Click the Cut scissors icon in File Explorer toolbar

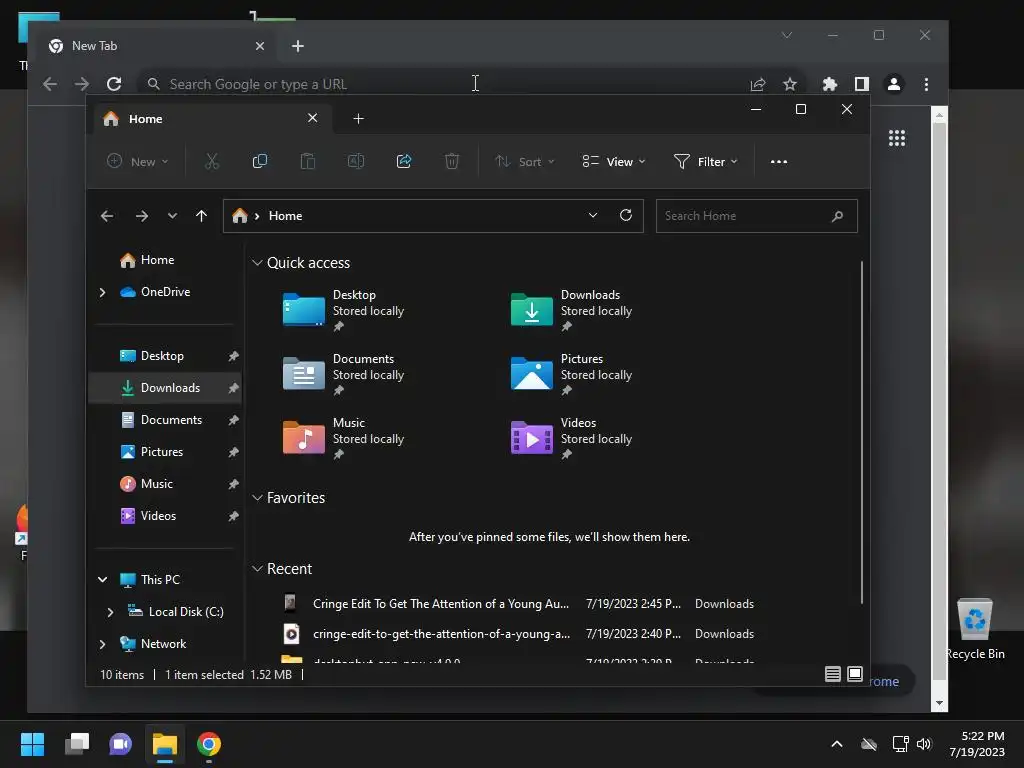coord(212,161)
